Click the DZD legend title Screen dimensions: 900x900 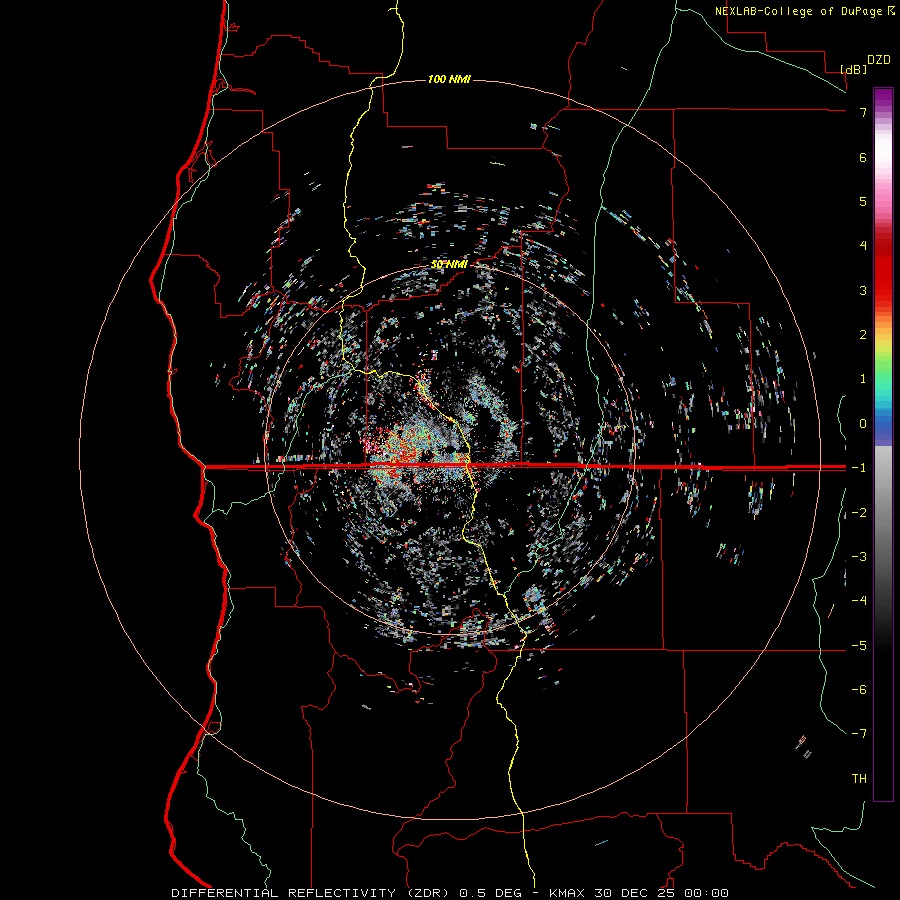pos(879,60)
